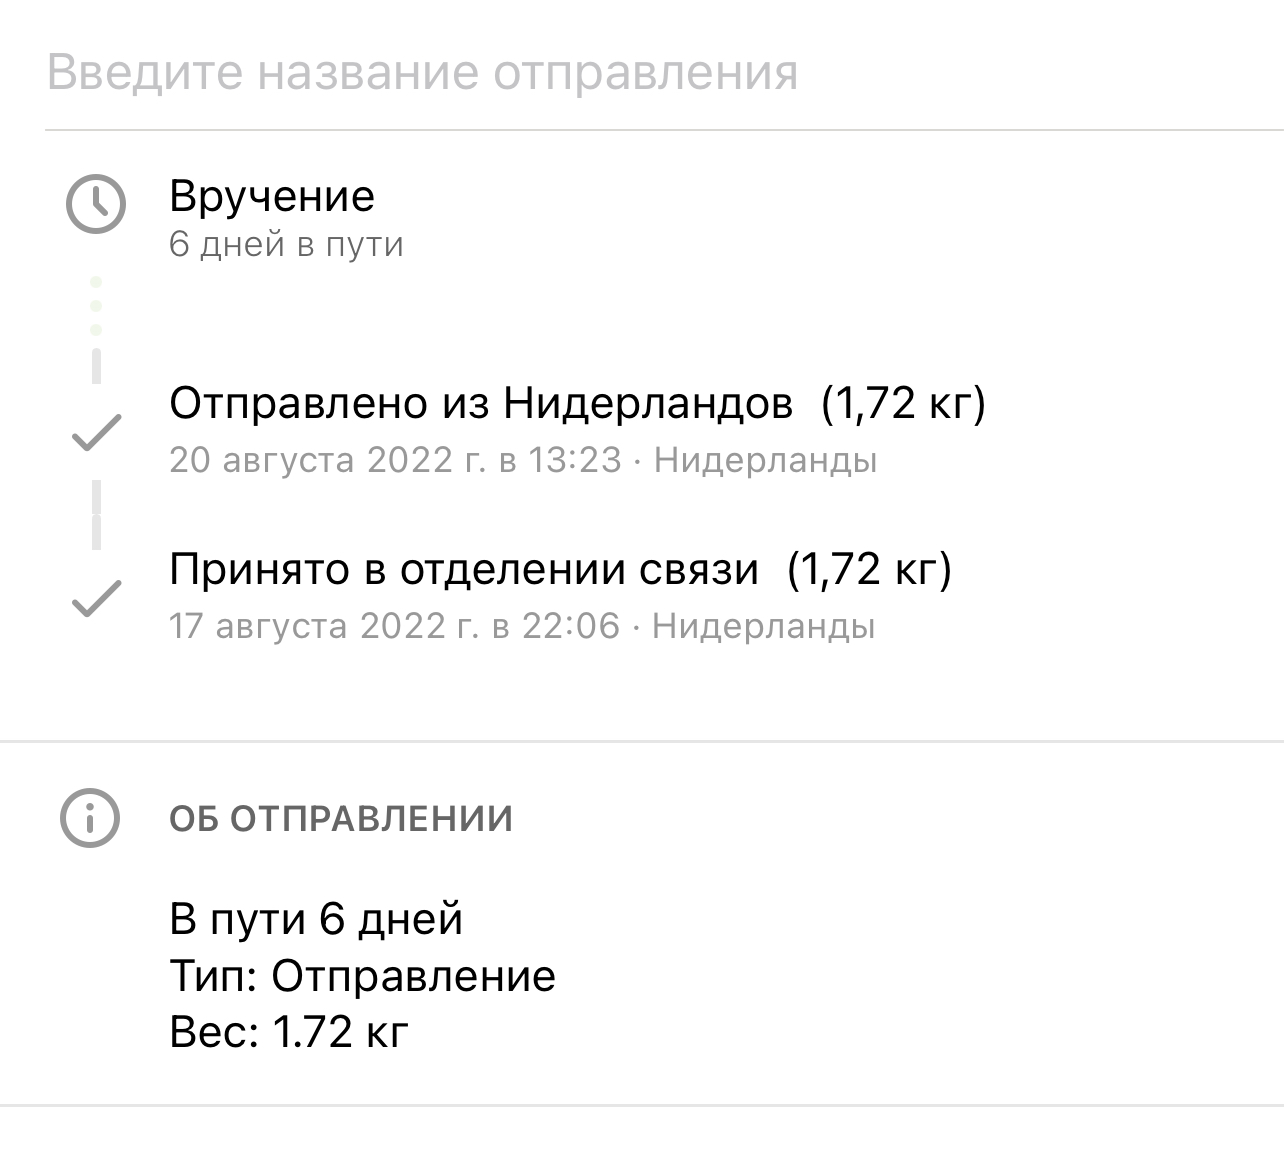Click the 20 августа 2022 timestamp
Viewport: 1284px width, 1158px height.
(x=395, y=460)
